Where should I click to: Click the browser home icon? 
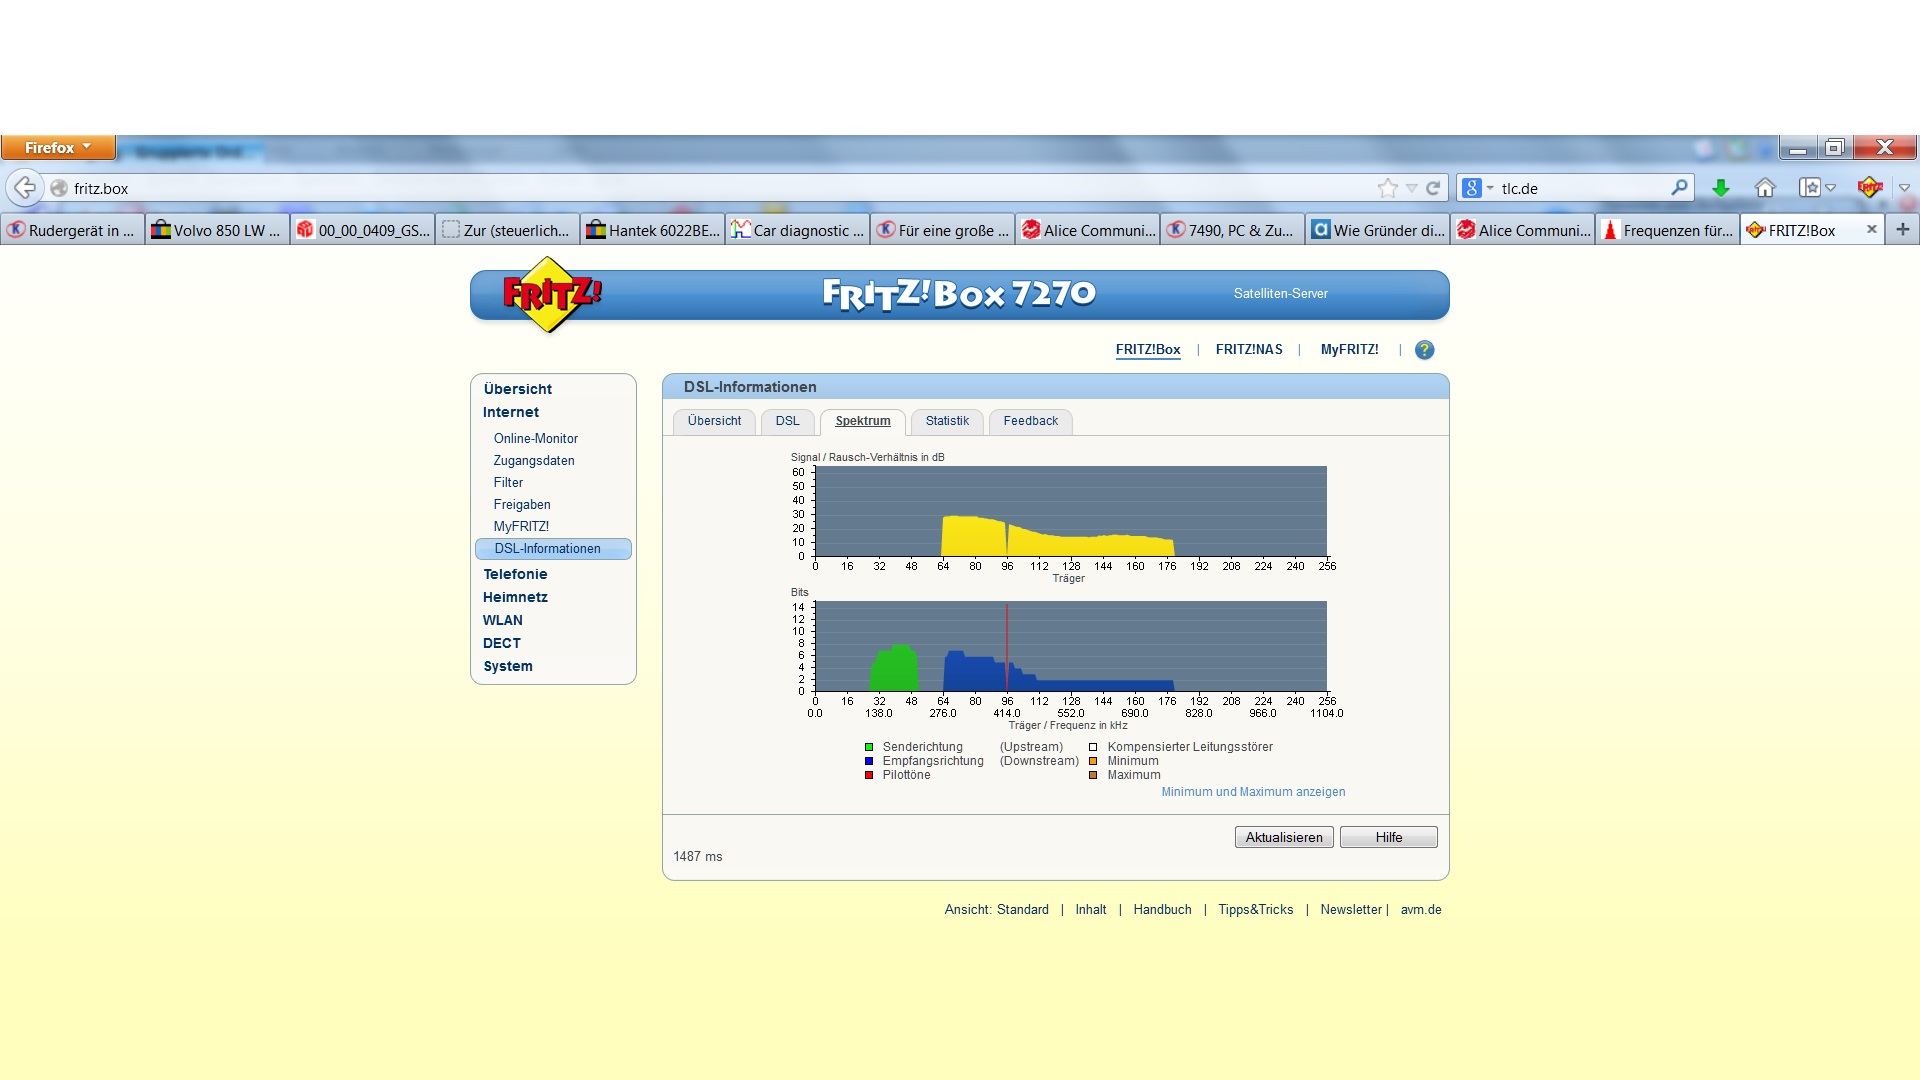point(1765,188)
